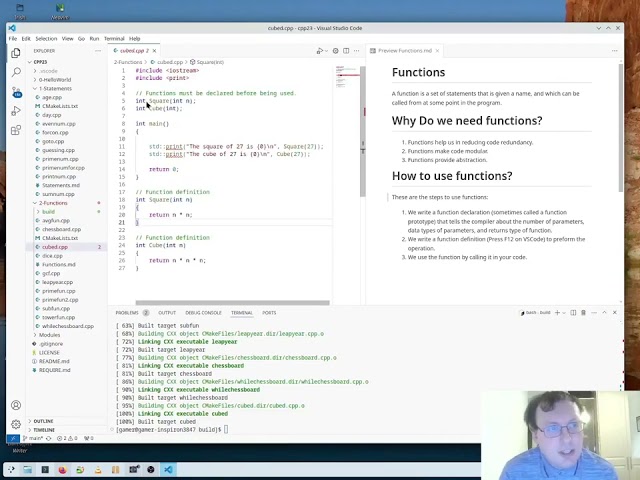Open the new terminal launch profile dropdown
Screen dimensions: 640x480
(x=564, y=313)
